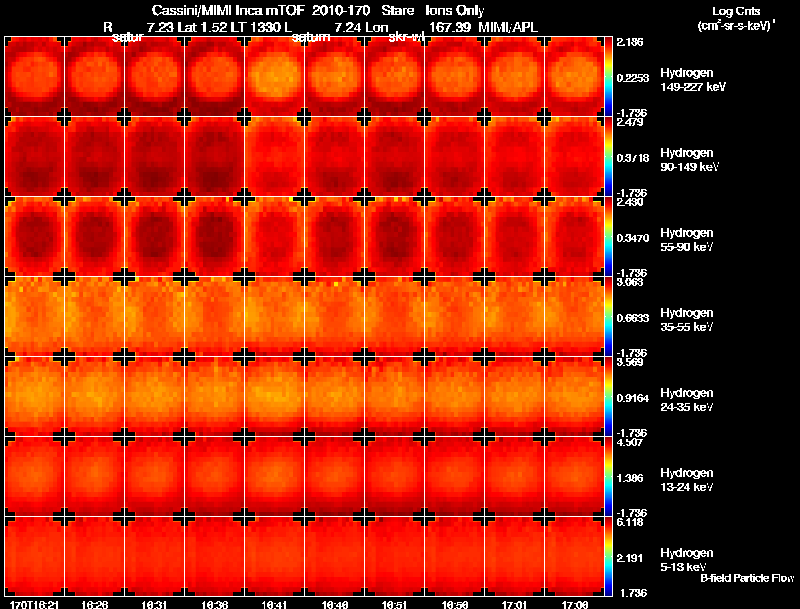Click the Hydrogen 5-13 keV color bar
This screenshot has height=609, width=800.
click(608, 557)
